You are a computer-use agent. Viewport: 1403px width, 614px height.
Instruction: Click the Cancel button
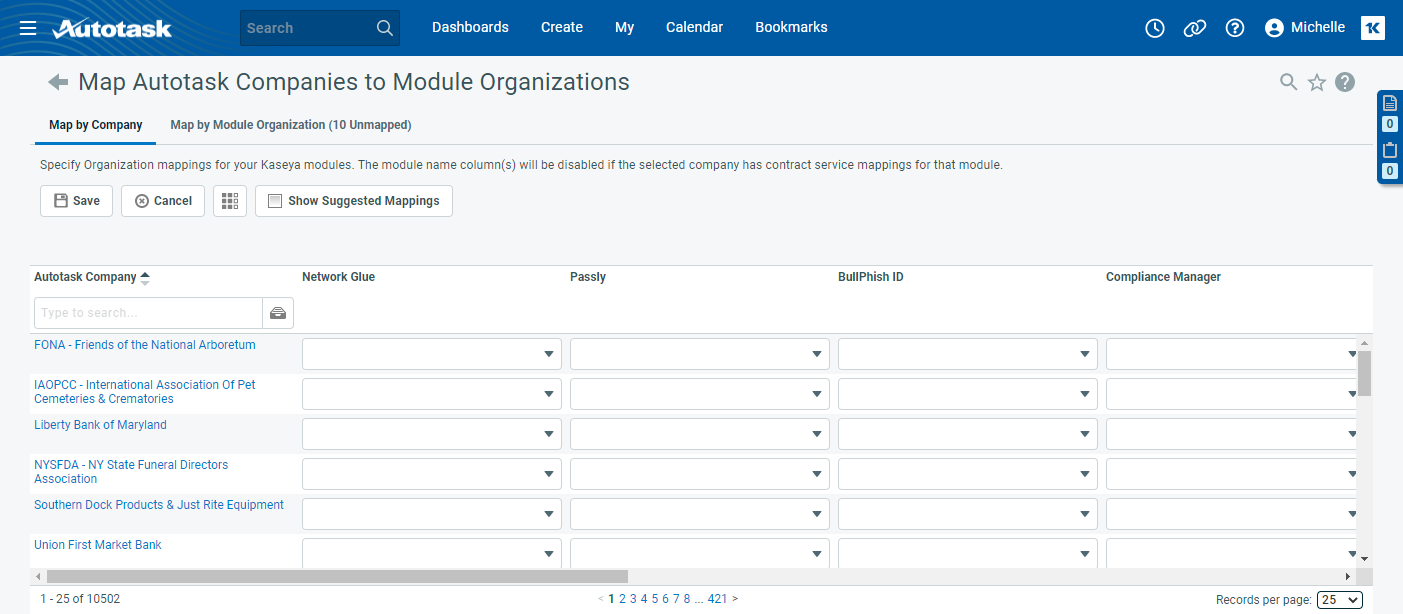point(163,201)
